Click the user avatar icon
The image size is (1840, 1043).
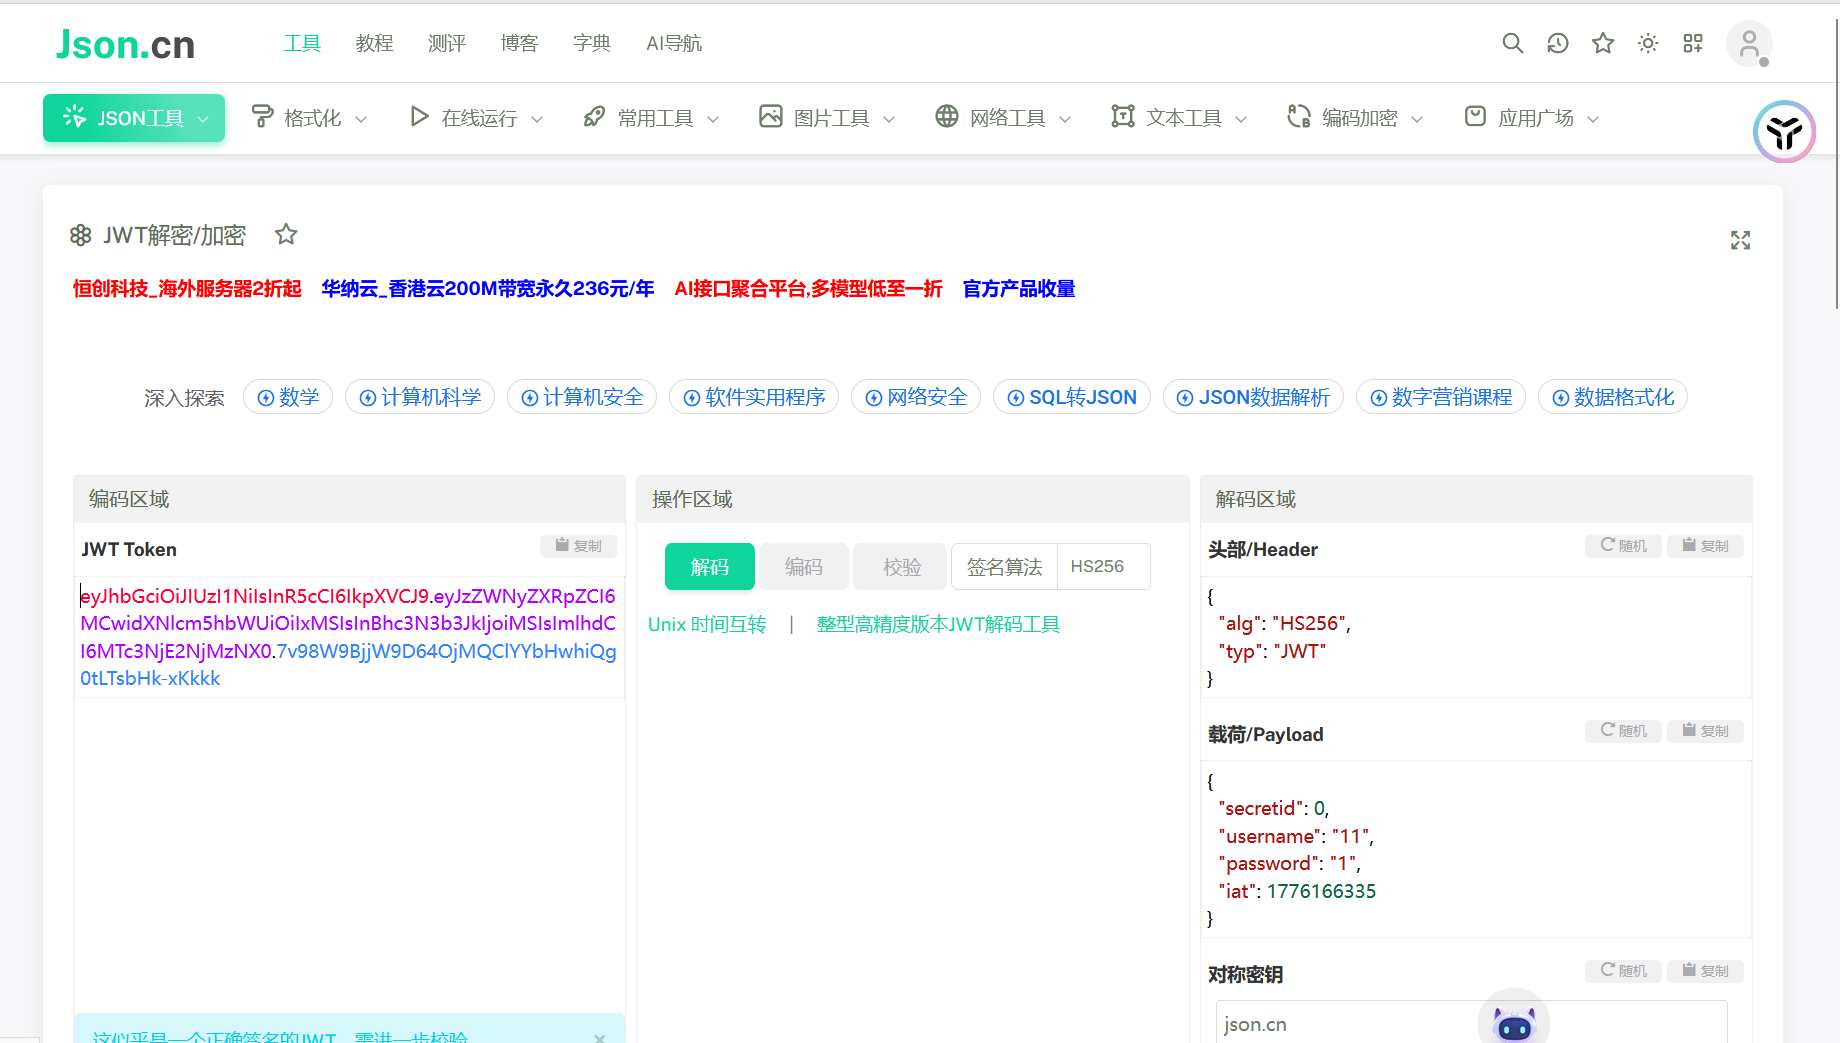pyautogui.click(x=1749, y=44)
